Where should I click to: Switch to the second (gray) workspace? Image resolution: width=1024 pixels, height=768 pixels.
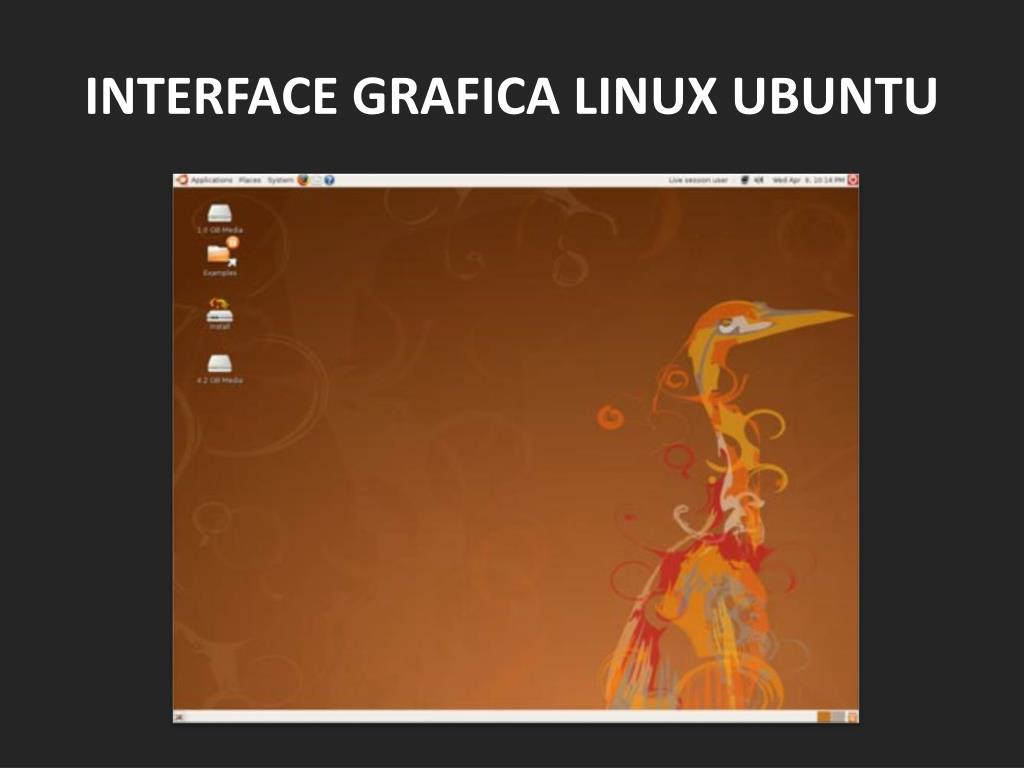point(838,717)
